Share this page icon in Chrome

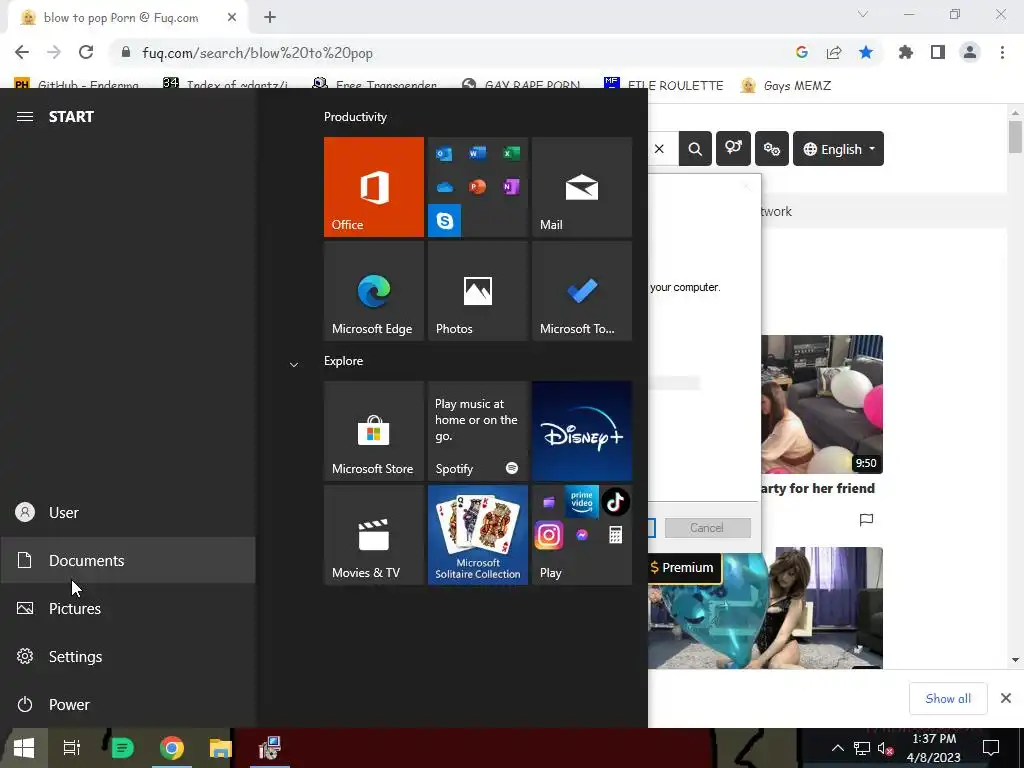click(834, 52)
